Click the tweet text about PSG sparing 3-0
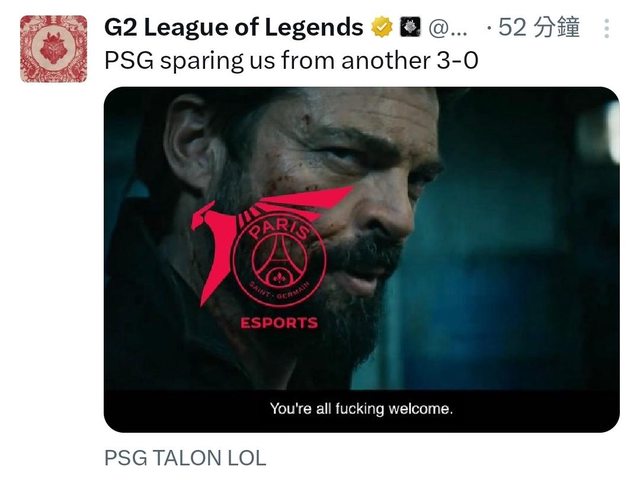This screenshot has height=482, width=640. pos(291,61)
